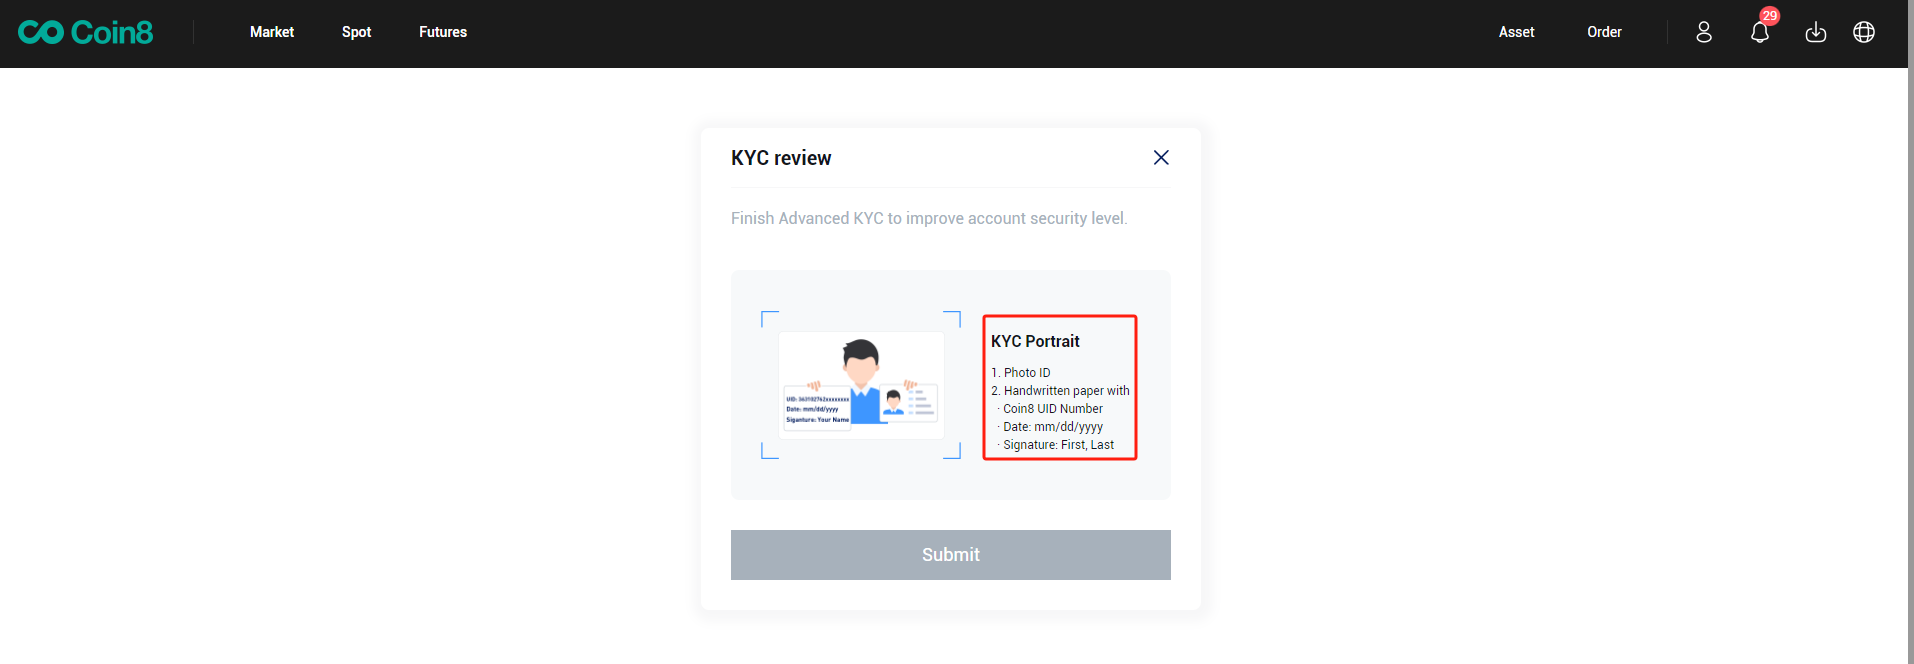The width and height of the screenshot is (1914, 664).
Task: Open the Asset page
Action: tap(1516, 32)
